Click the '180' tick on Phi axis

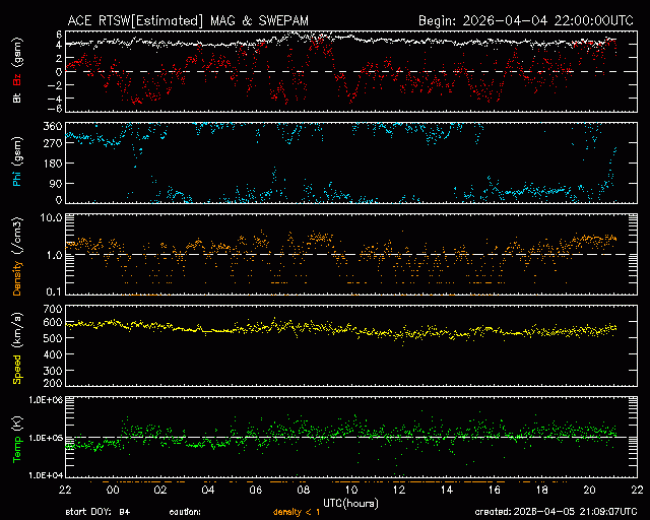[x=53, y=163]
